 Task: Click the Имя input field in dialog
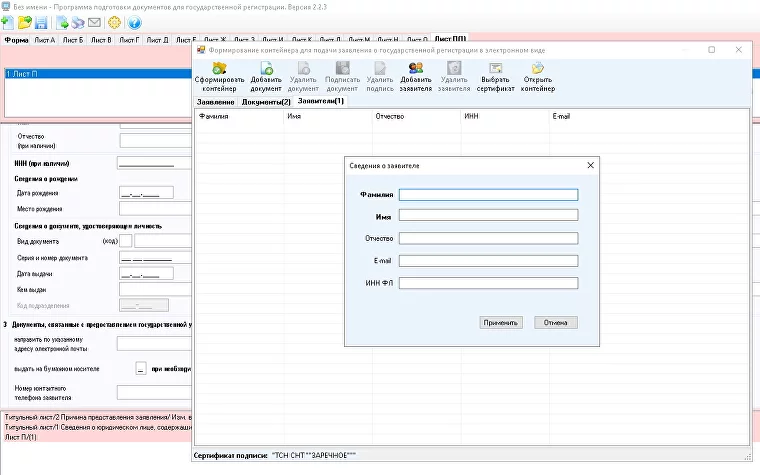[x=488, y=215]
